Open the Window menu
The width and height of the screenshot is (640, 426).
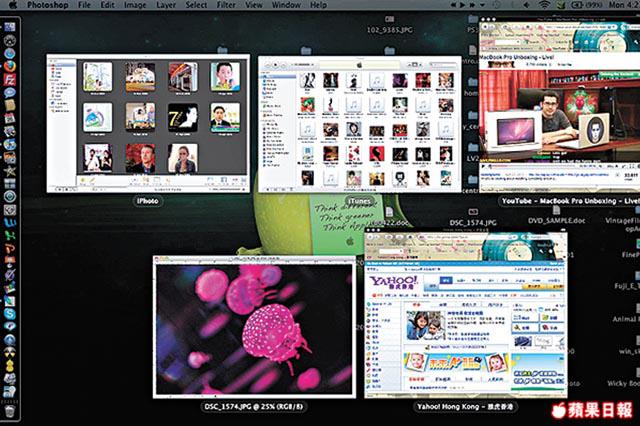286,5
